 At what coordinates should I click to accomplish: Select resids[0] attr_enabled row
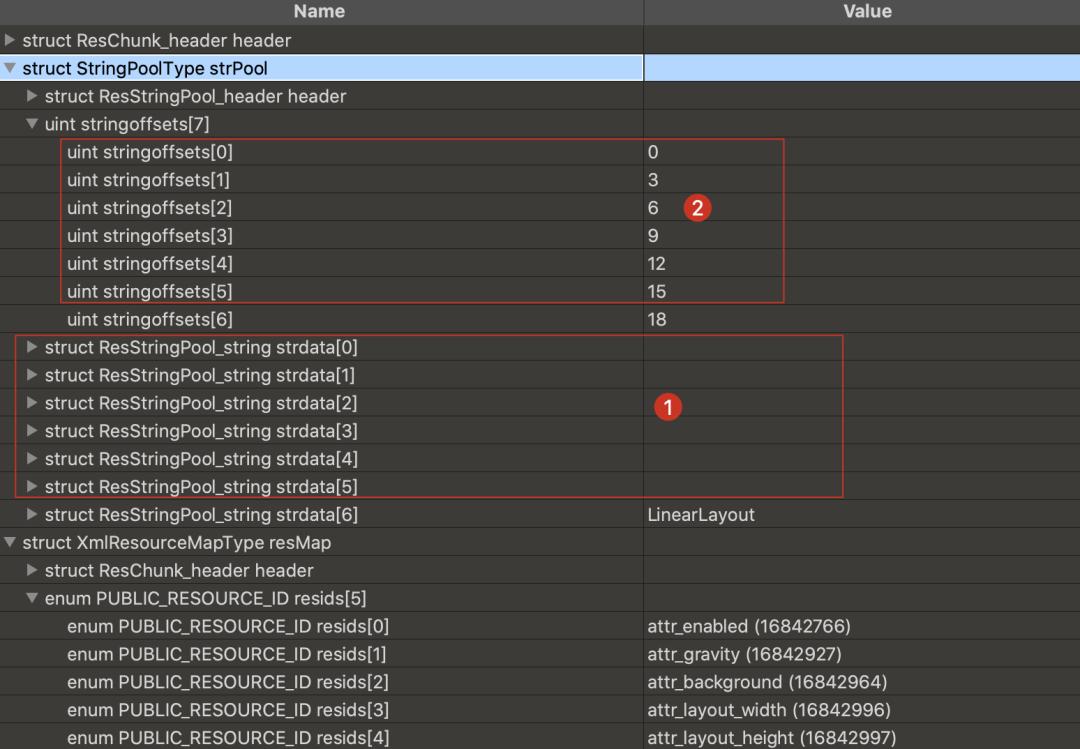click(228, 627)
